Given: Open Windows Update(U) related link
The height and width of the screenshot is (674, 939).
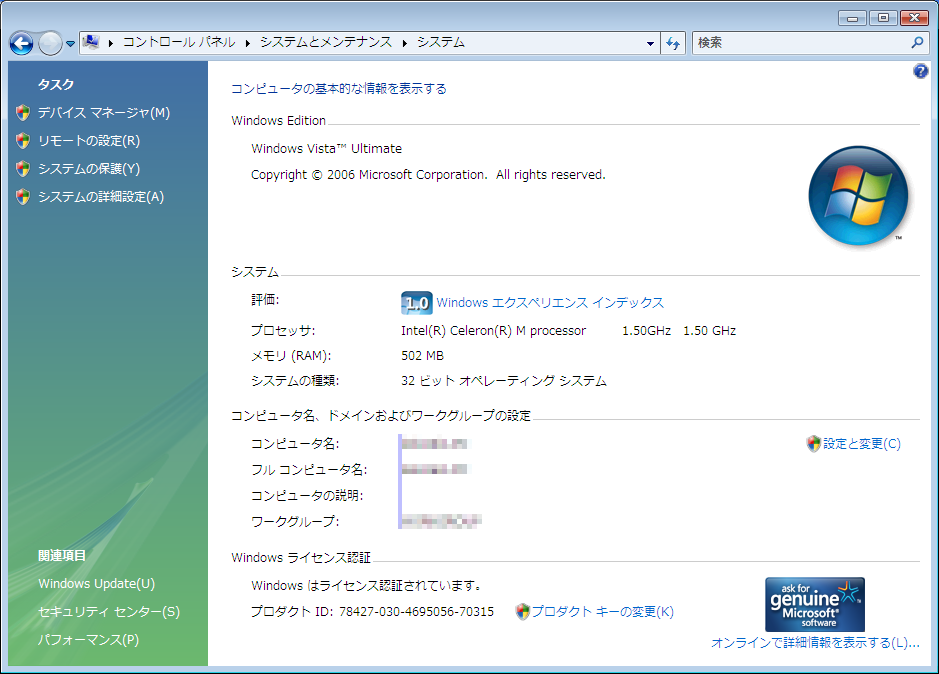Looking at the screenshot, I should 96,584.
